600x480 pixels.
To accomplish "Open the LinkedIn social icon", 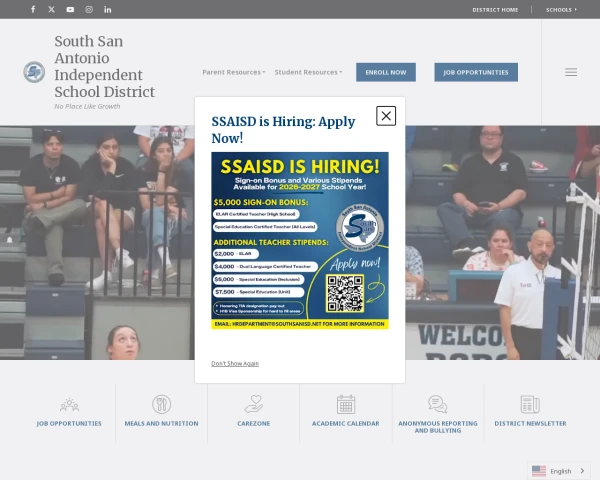I will [108, 9].
